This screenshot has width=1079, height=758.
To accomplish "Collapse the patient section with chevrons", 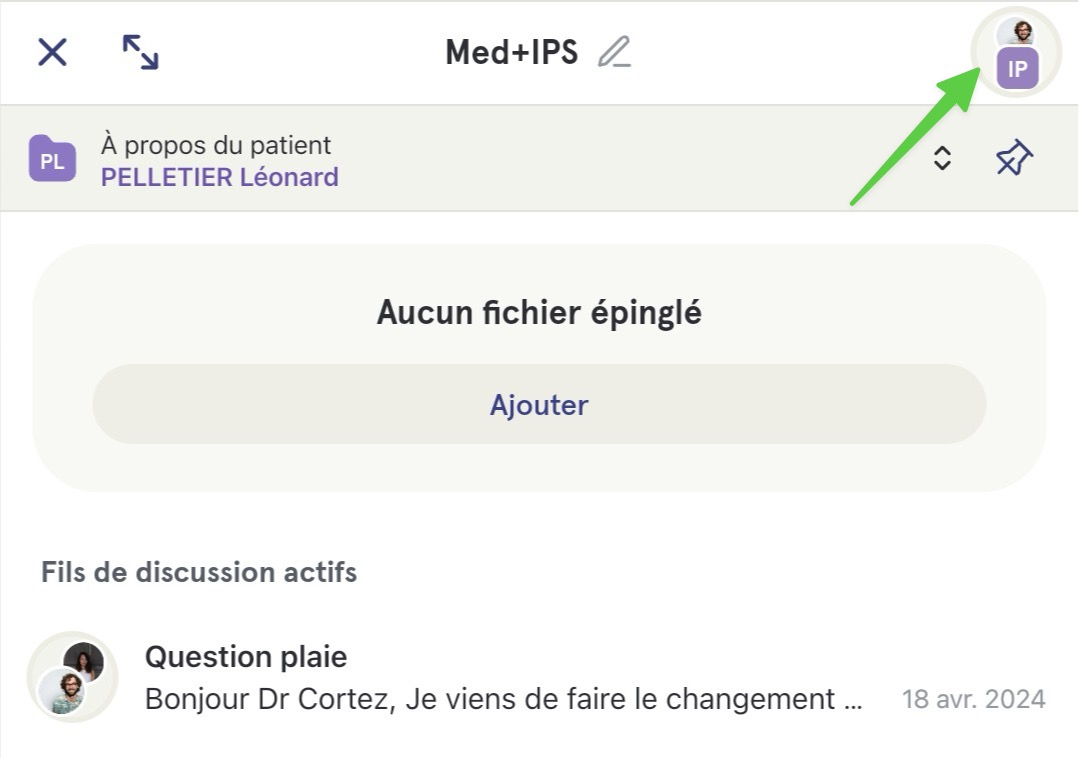I will [942, 158].
